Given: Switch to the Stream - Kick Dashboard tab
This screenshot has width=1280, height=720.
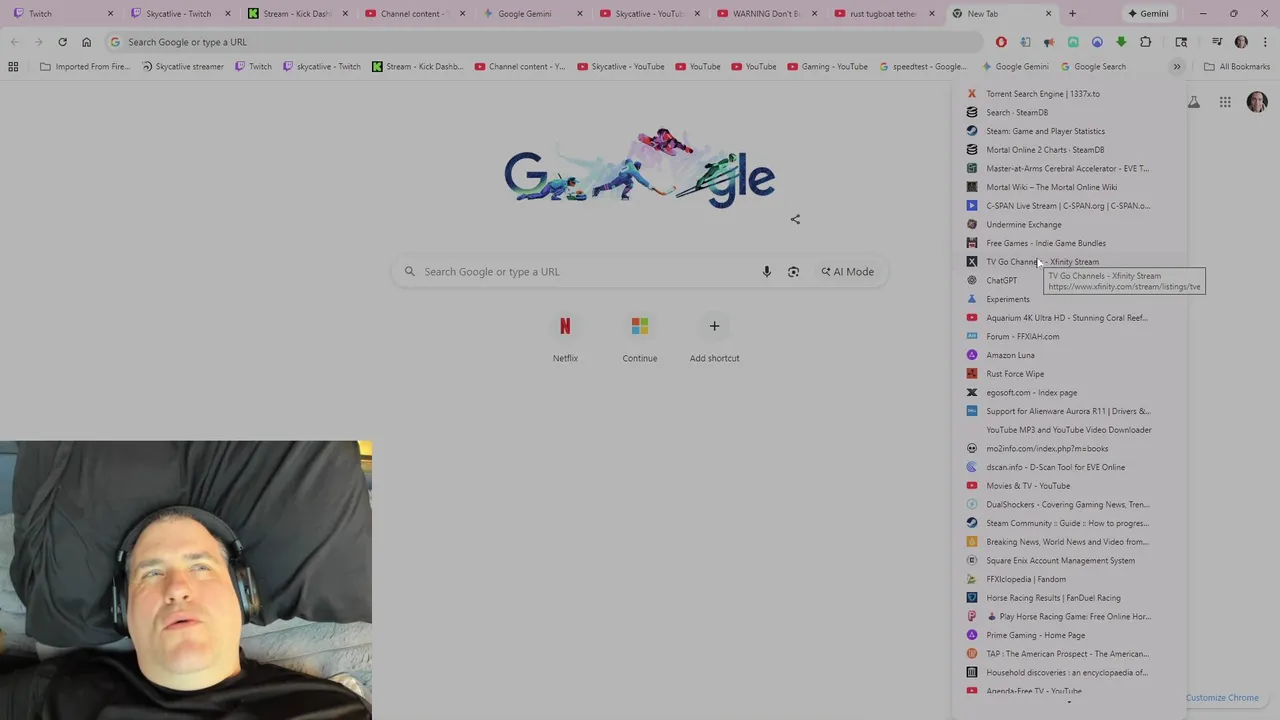Looking at the screenshot, I should point(298,14).
